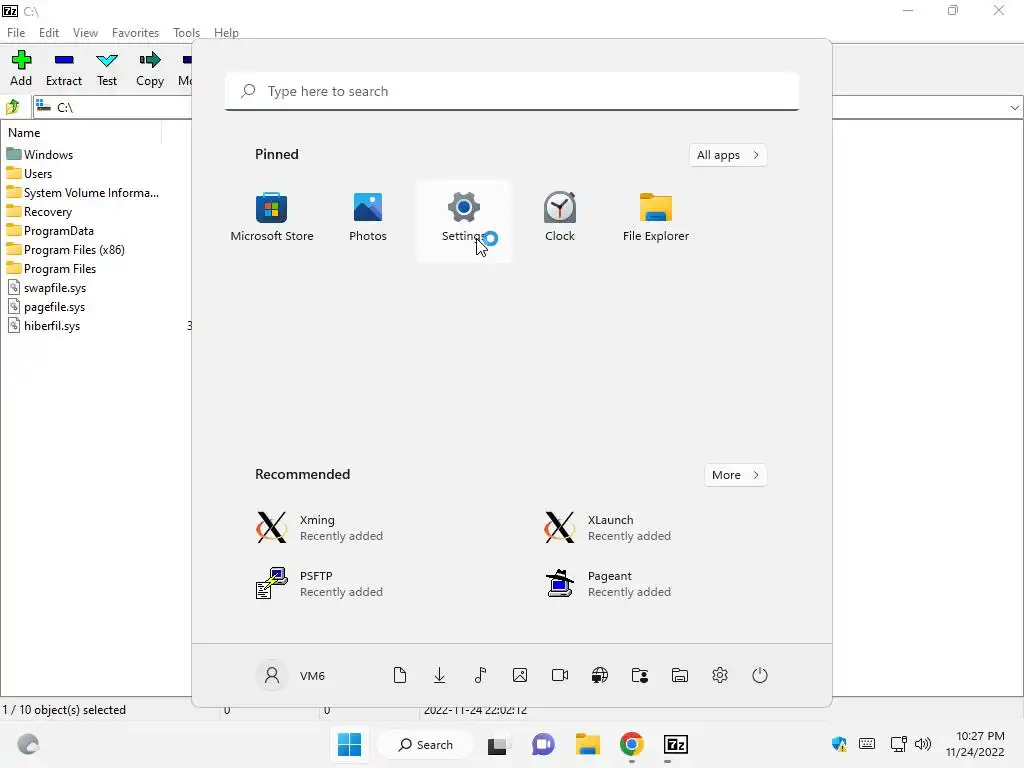Screen dimensions: 1024x768
Task: Switch to 7-Zip taskbar icon
Action: 676,744
